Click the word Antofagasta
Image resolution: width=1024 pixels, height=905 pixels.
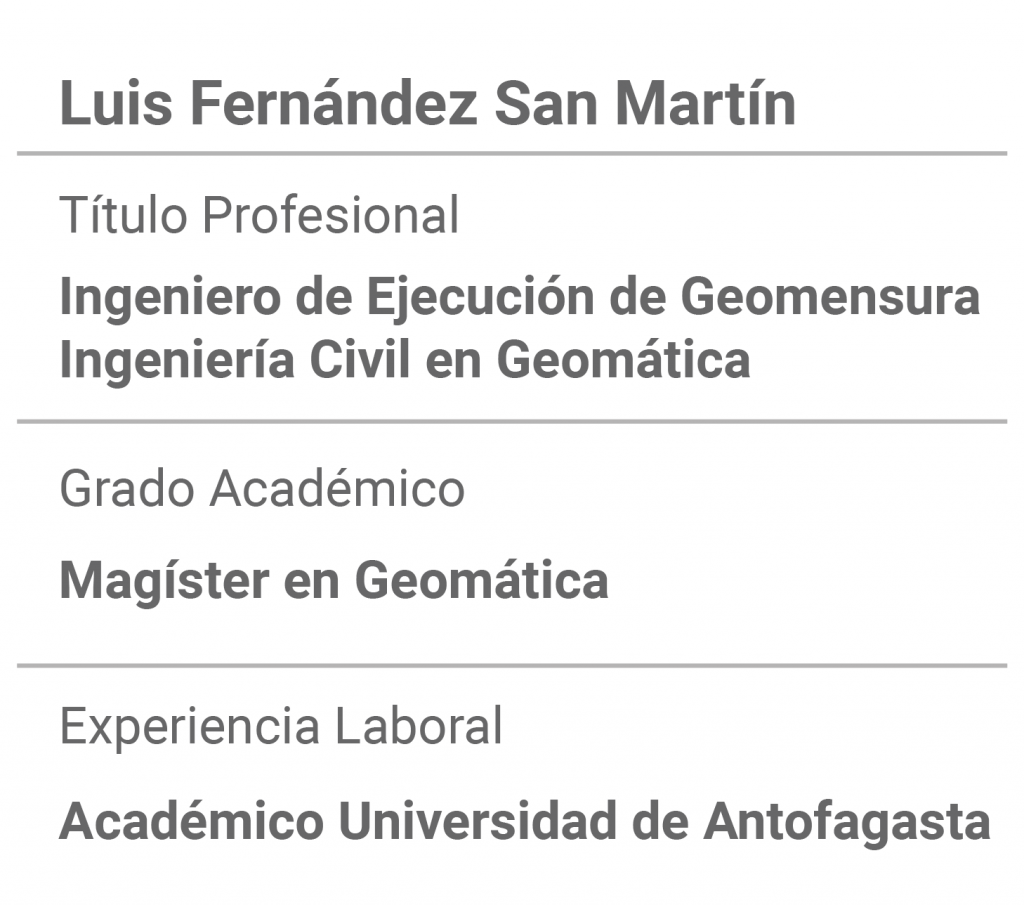[x=847, y=821]
